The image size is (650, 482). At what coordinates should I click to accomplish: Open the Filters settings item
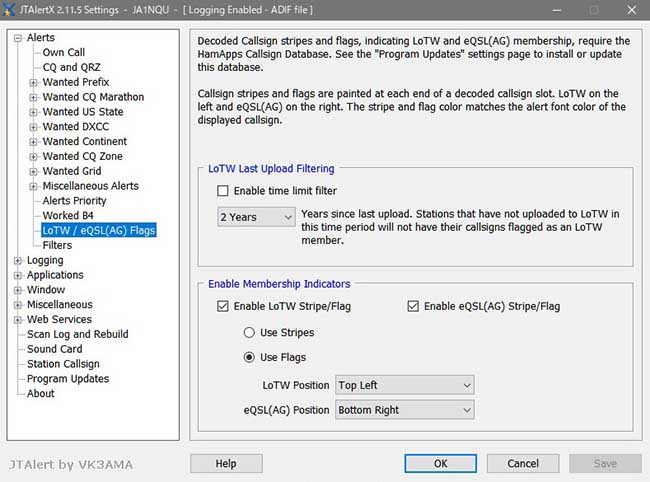pos(57,245)
